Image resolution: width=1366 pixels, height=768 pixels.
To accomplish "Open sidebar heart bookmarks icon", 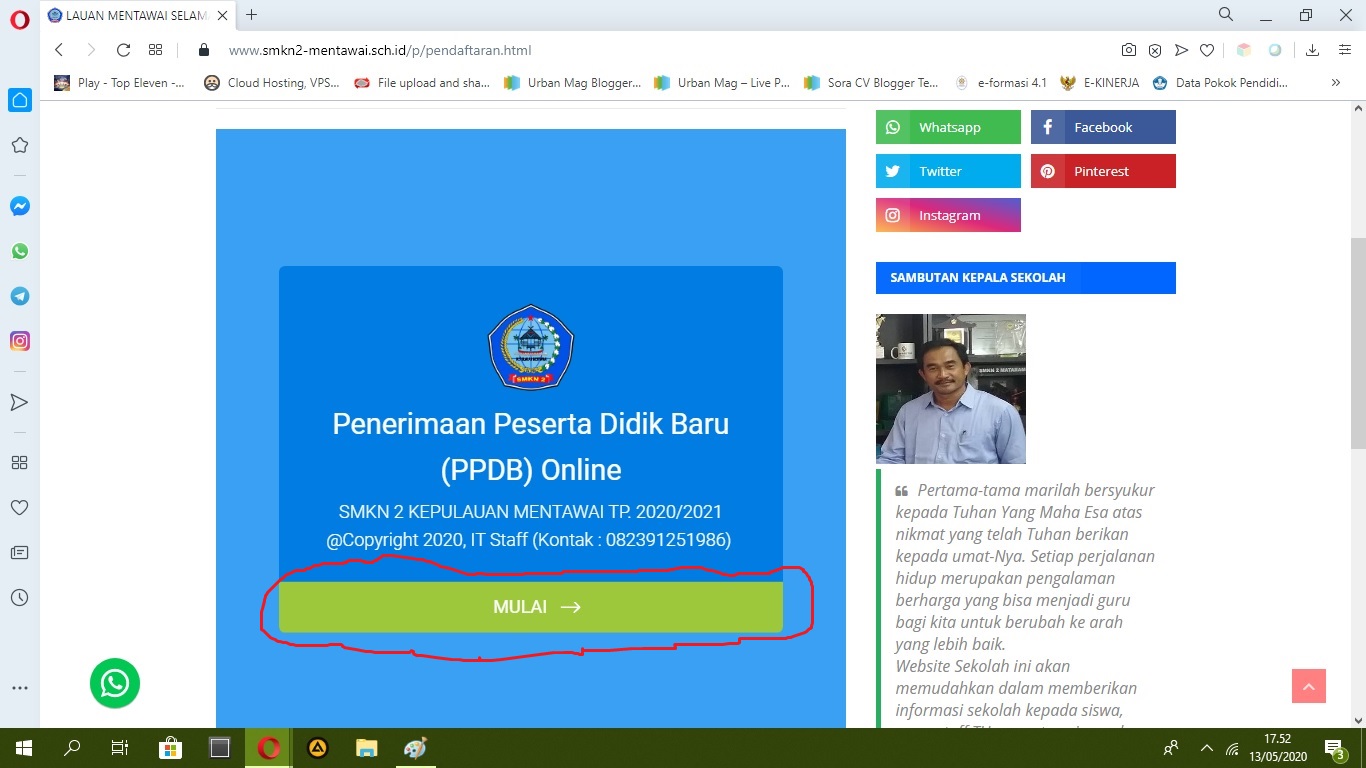I will (x=19, y=507).
